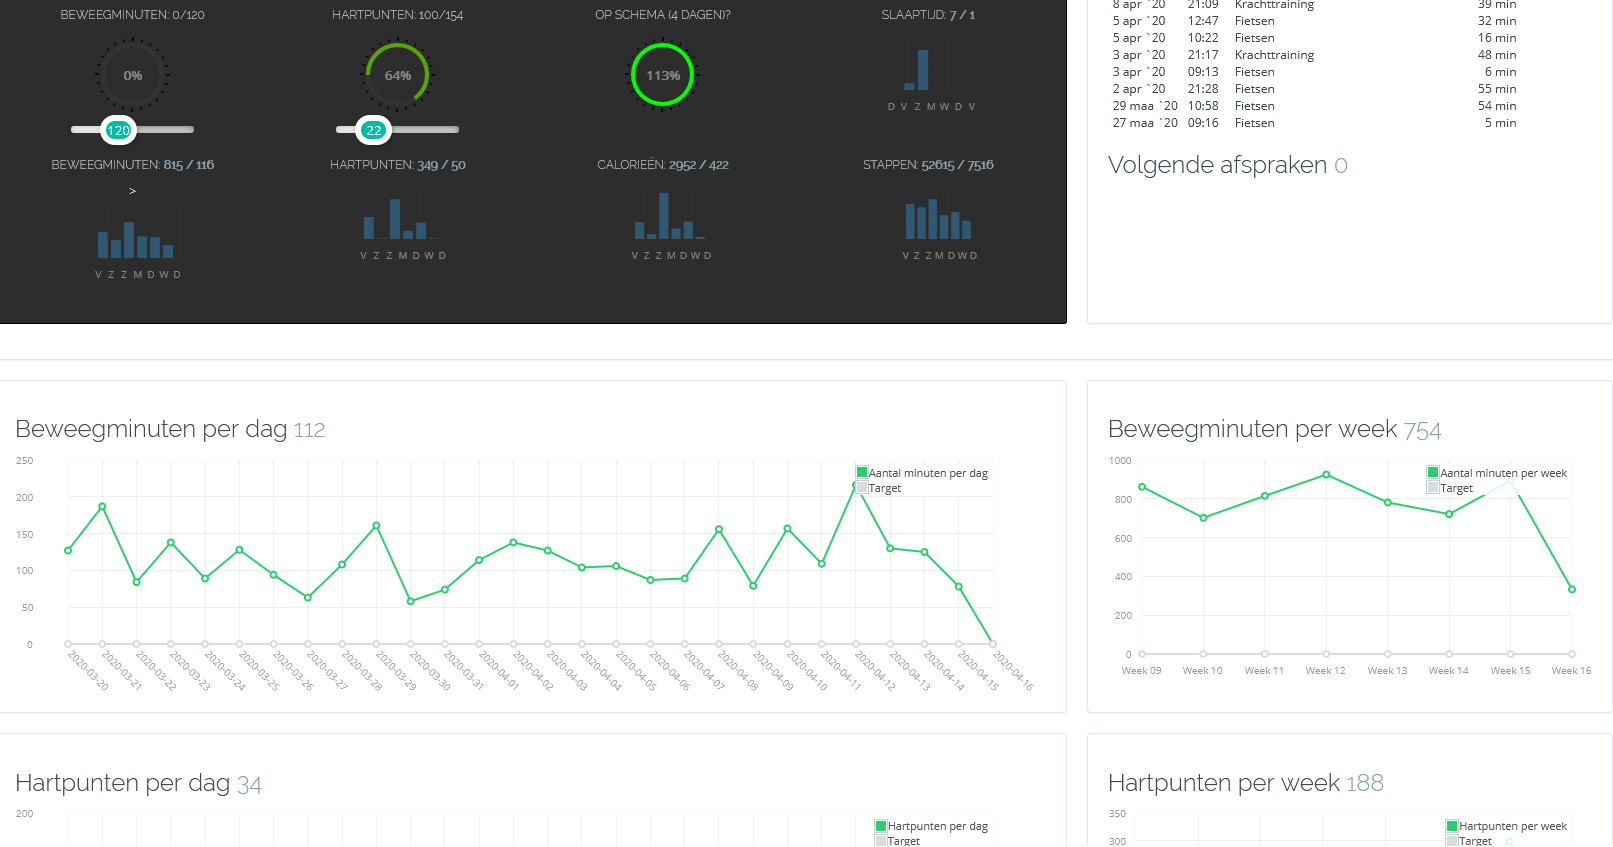1613x847 pixels.
Task: Select the '3 apr 21:17 Krachttraining' activity row
Action: (1314, 55)
